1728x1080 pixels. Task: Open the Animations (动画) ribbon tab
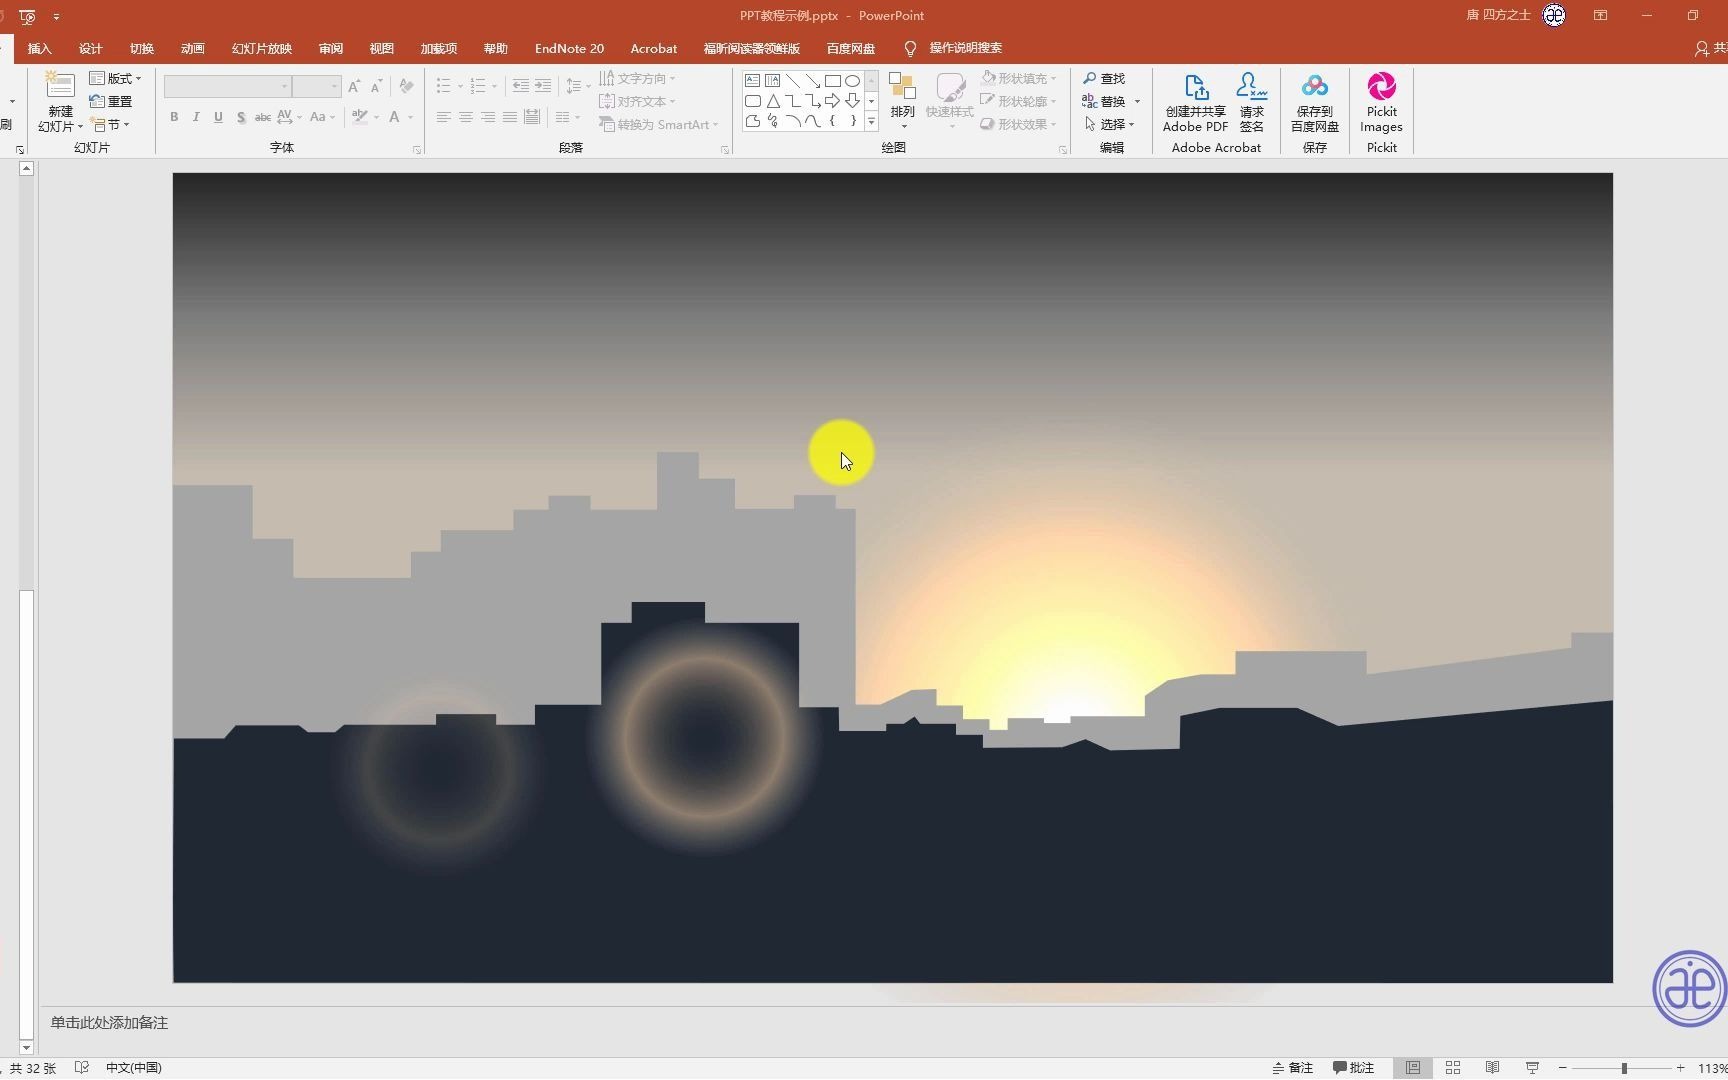[x=193, y=48]
